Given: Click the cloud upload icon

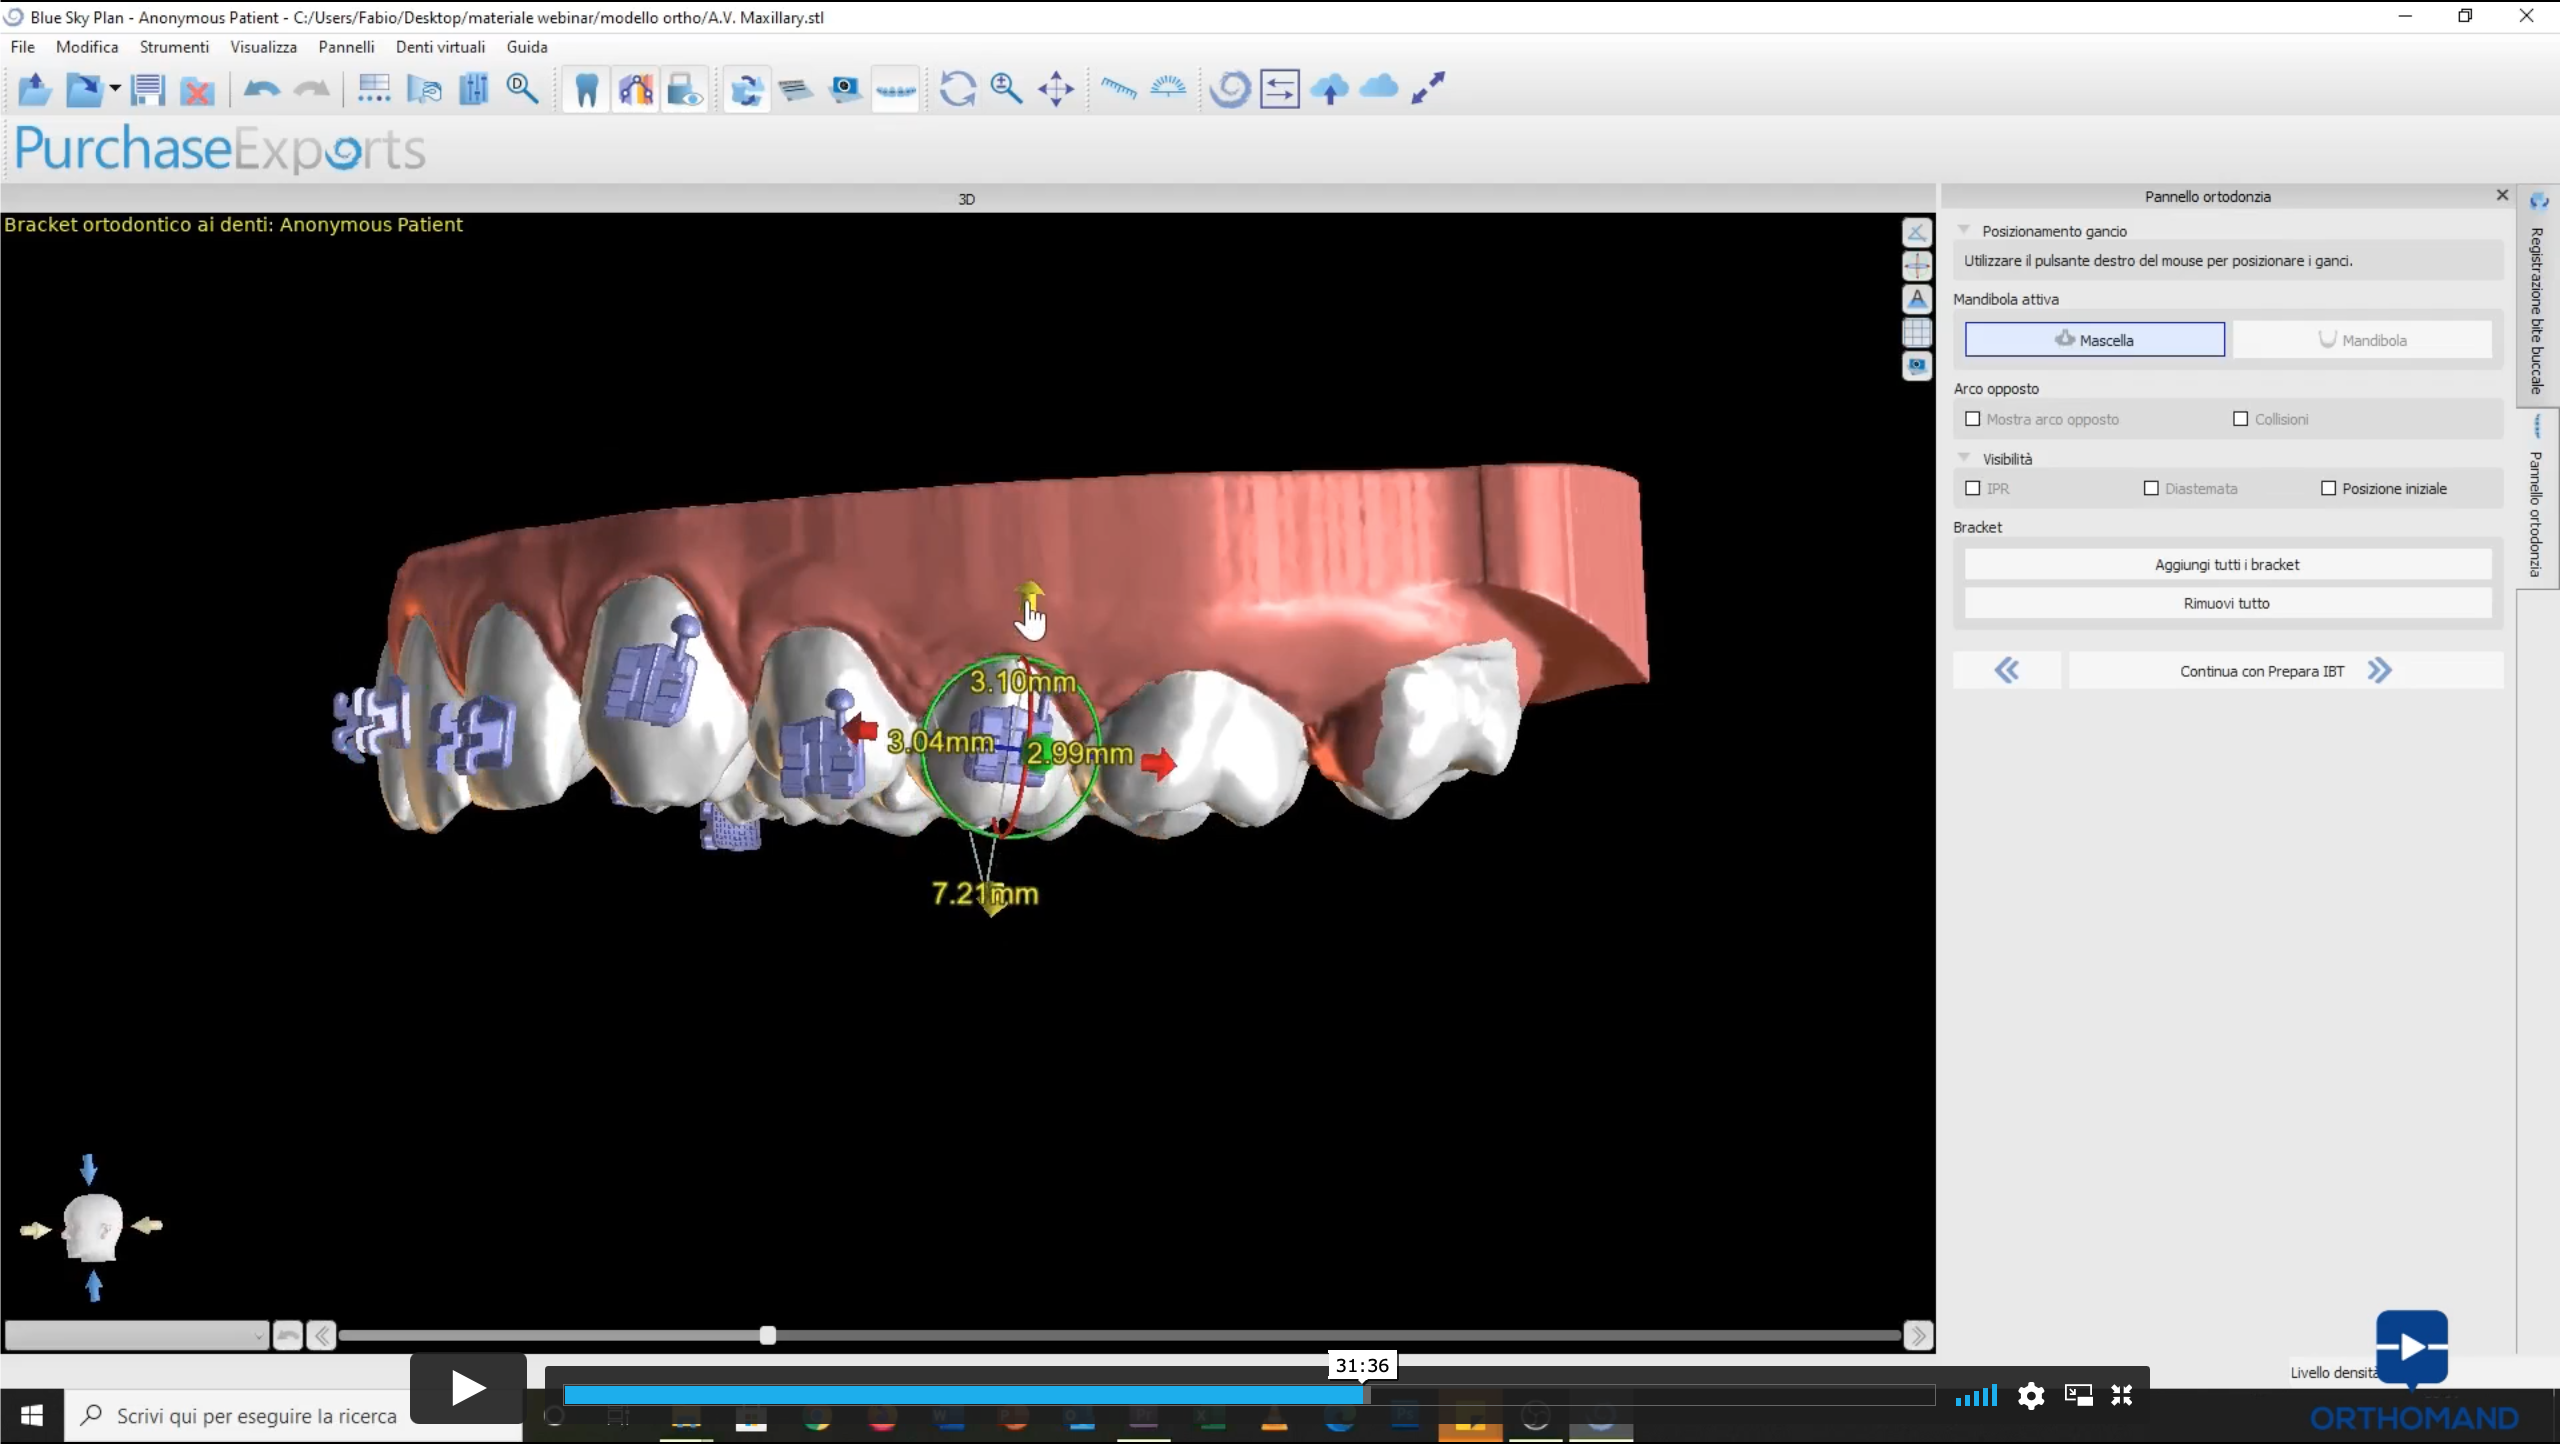Looking at the screenshot, I should (x=1330, y=90).
